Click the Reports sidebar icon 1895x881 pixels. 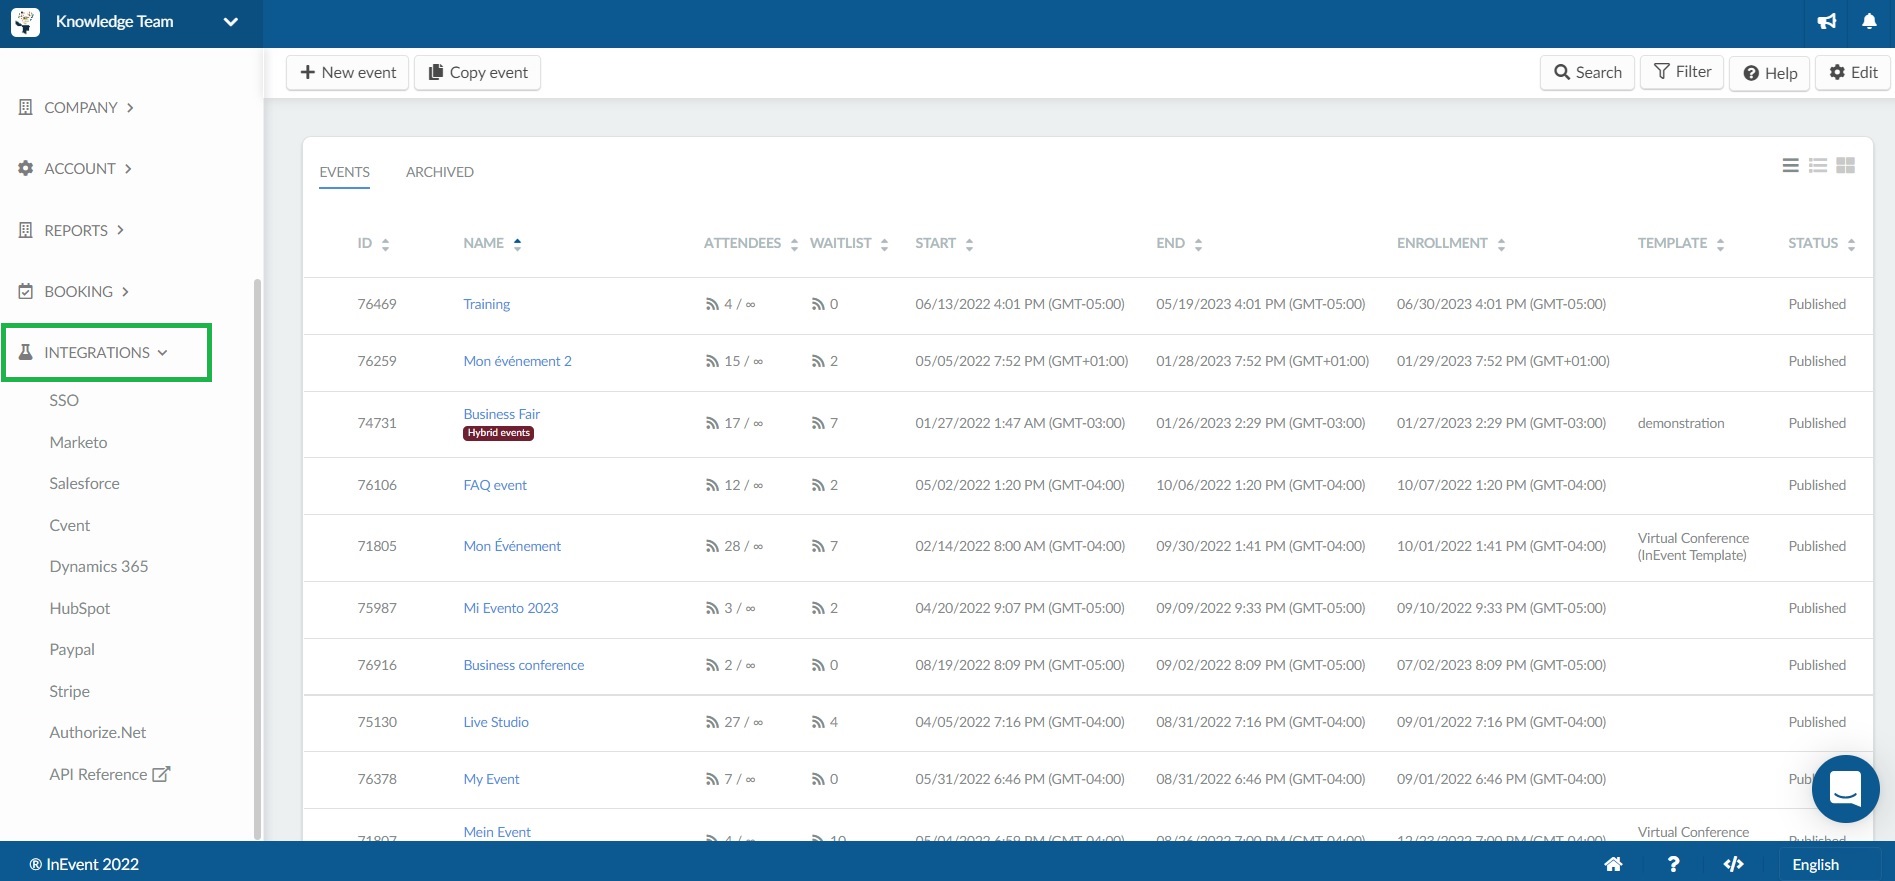coord(26,230)
